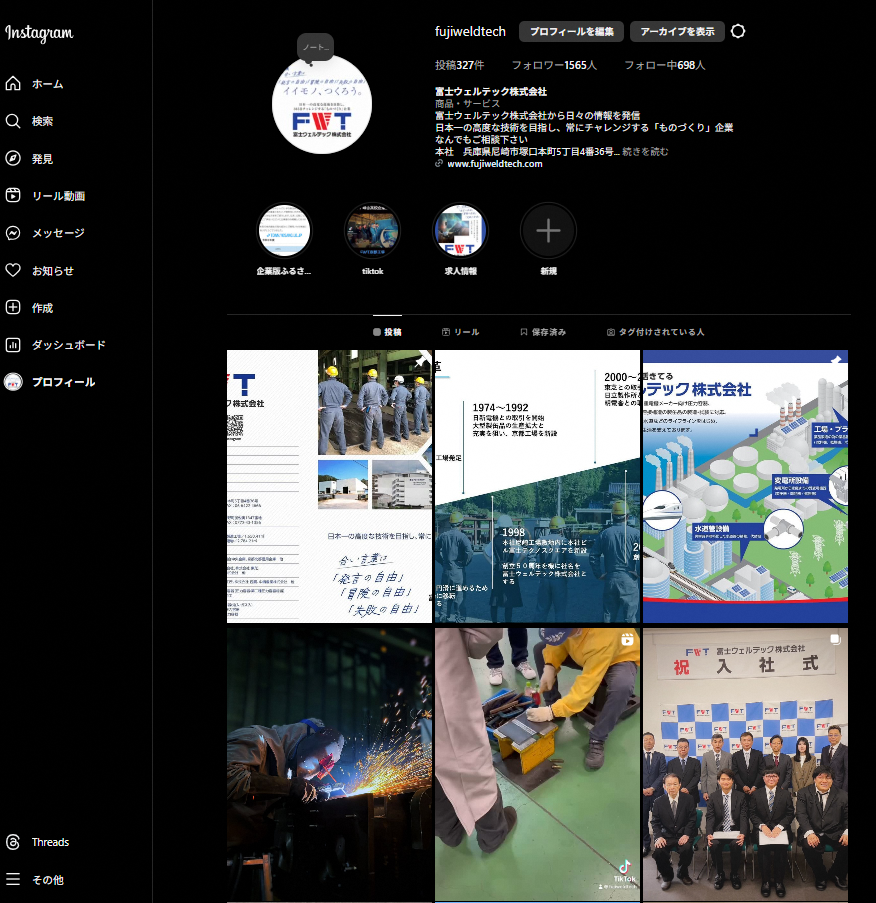The image size is (876, 903).
Task: Open the Explore compass icon
Action: click(13, 158)
